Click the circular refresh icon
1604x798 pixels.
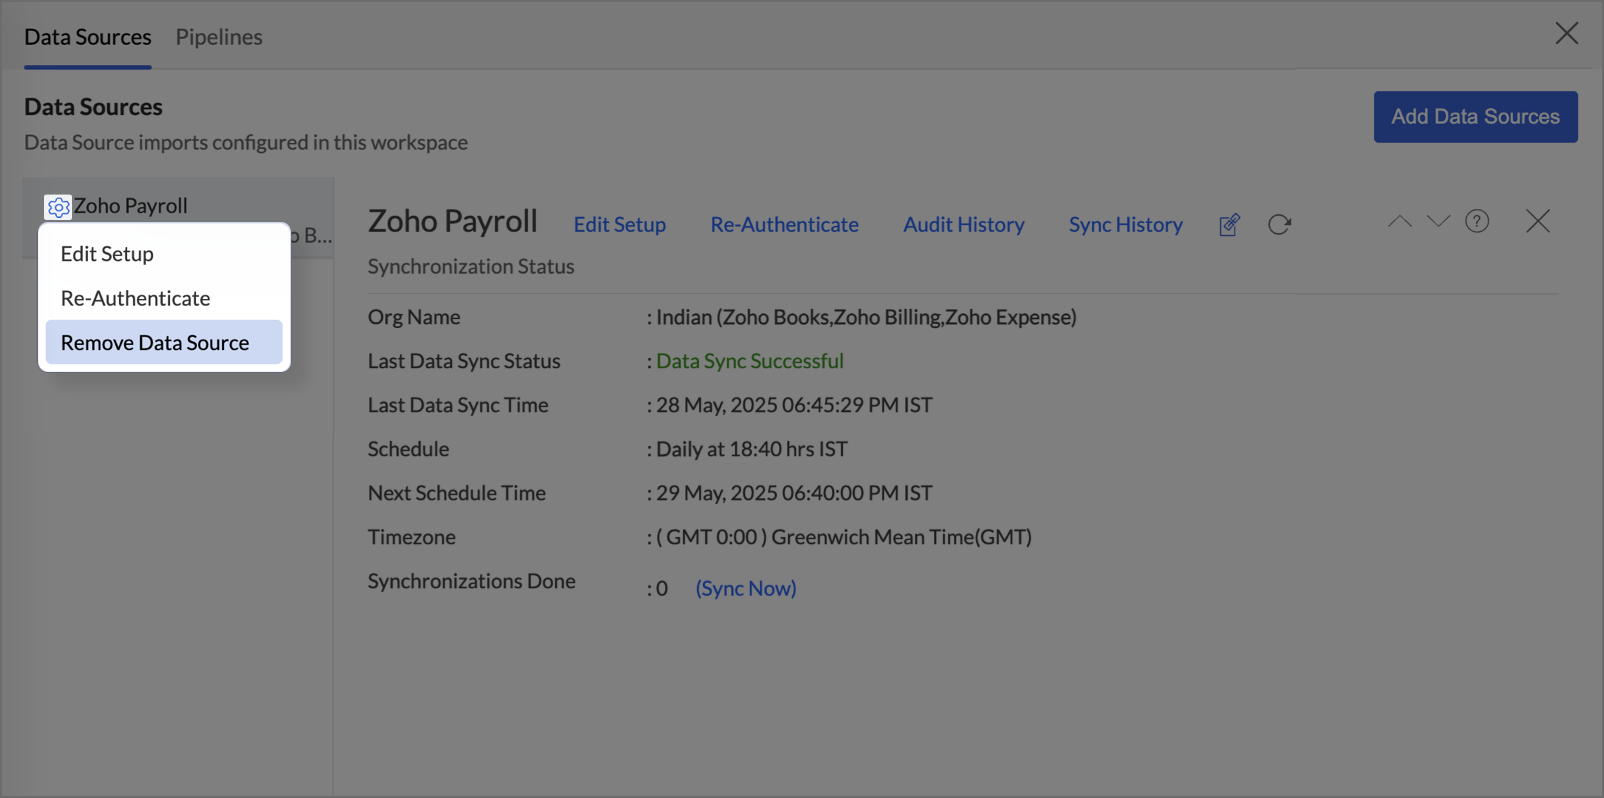[1279, 225]
